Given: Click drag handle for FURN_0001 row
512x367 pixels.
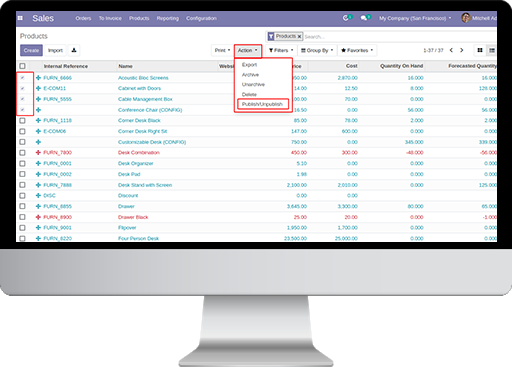Looking at the screenshot, I should click(38, 163).
